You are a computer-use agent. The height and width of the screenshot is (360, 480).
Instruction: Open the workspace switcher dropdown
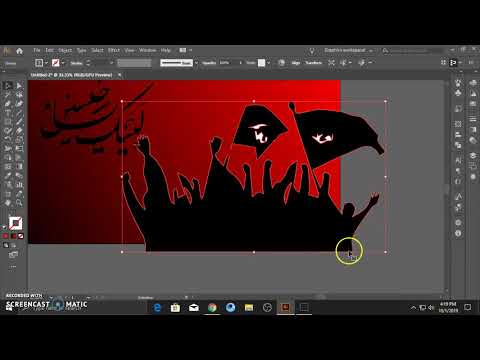click(x=348, y=50)
